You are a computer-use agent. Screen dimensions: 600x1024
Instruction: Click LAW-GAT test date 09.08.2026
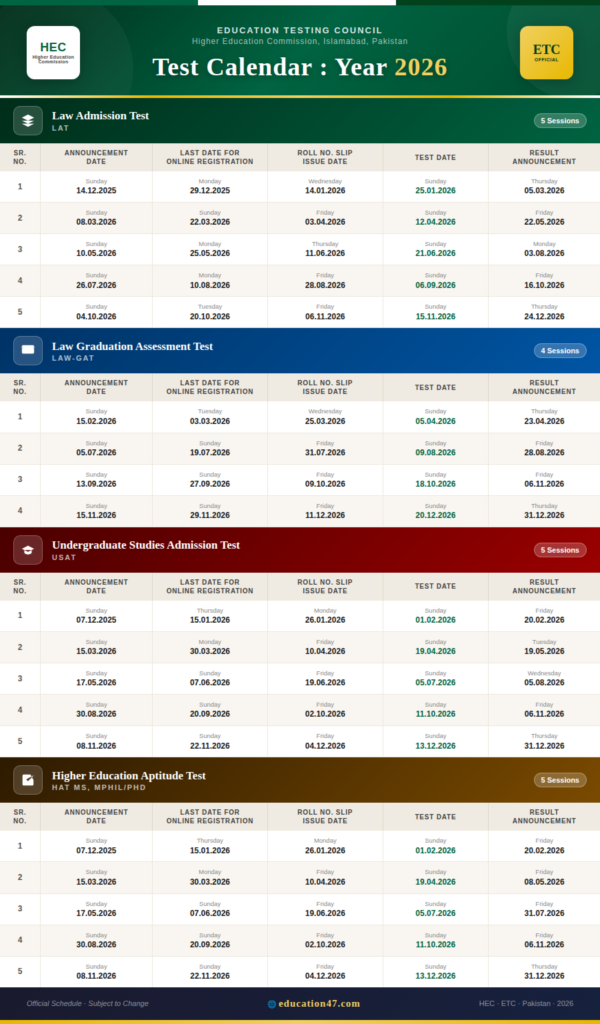click(x=435, y=453)
